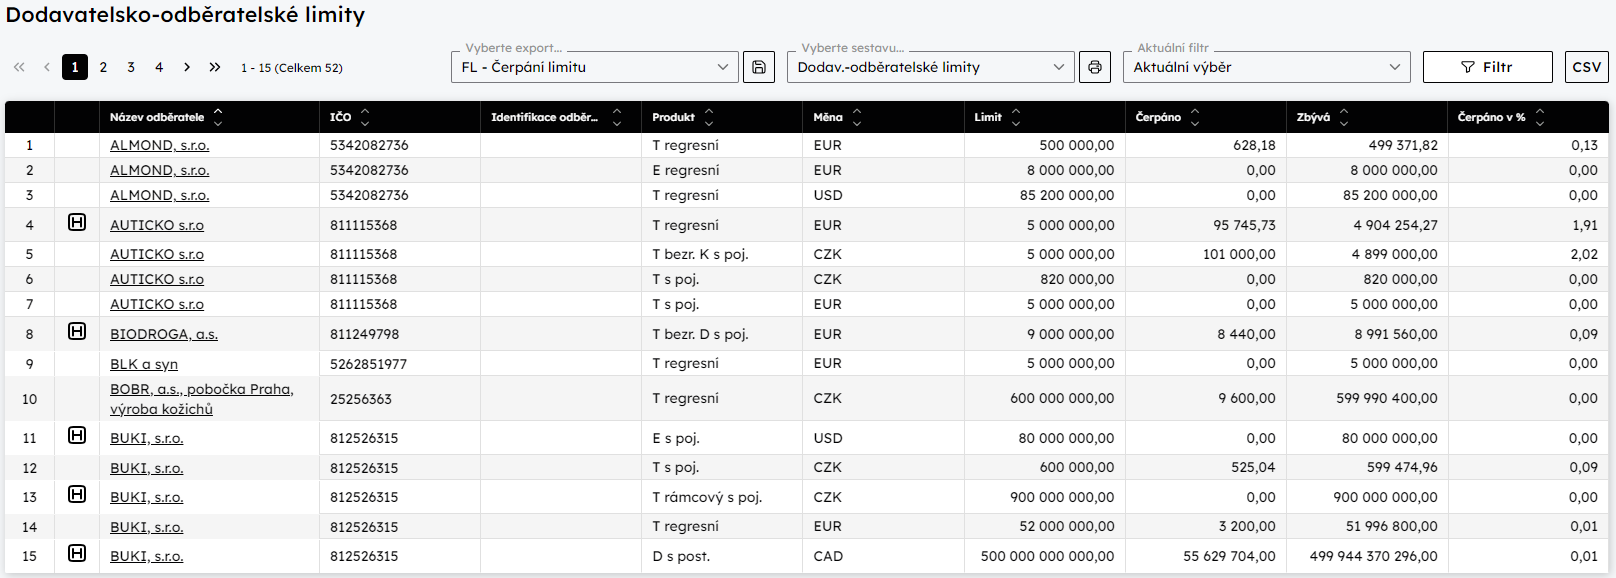Image resolution: width=1616 pixels, height=578 pixels.
Task: Sort the Identifikace odběr... column
Action: [x=617, y=117]
